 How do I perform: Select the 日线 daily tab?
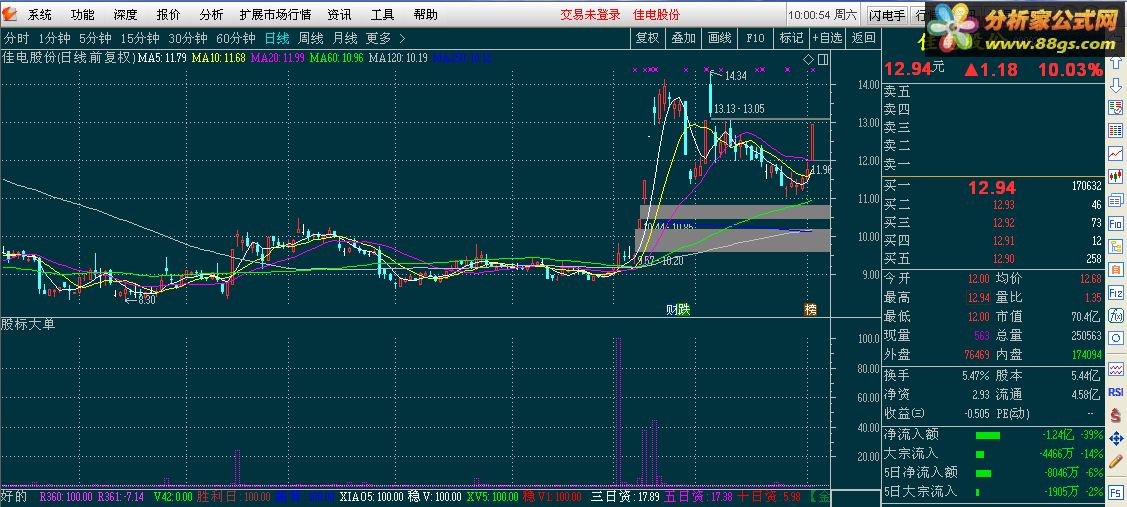pyautogui.click(x=277, y=38)
